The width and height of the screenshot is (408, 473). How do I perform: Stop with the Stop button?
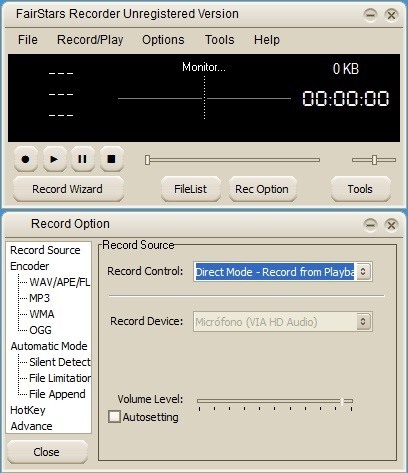pos(112,159)
